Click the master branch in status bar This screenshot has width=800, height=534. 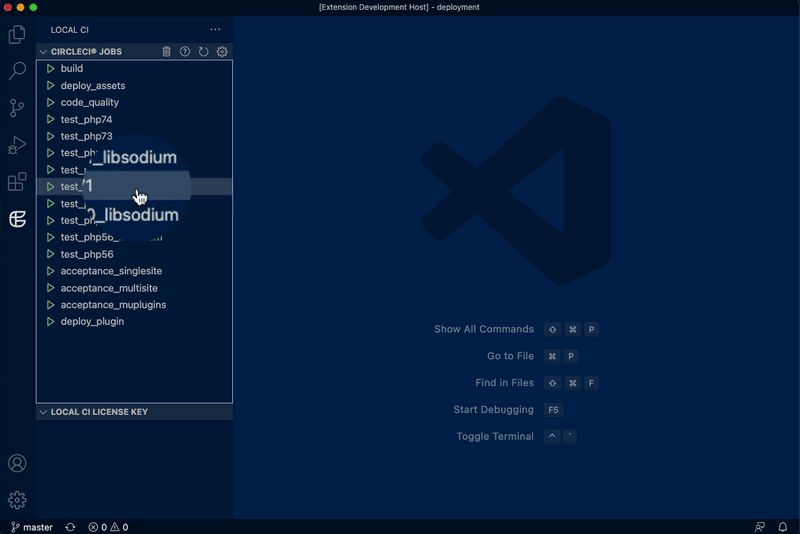click(32, 527)
